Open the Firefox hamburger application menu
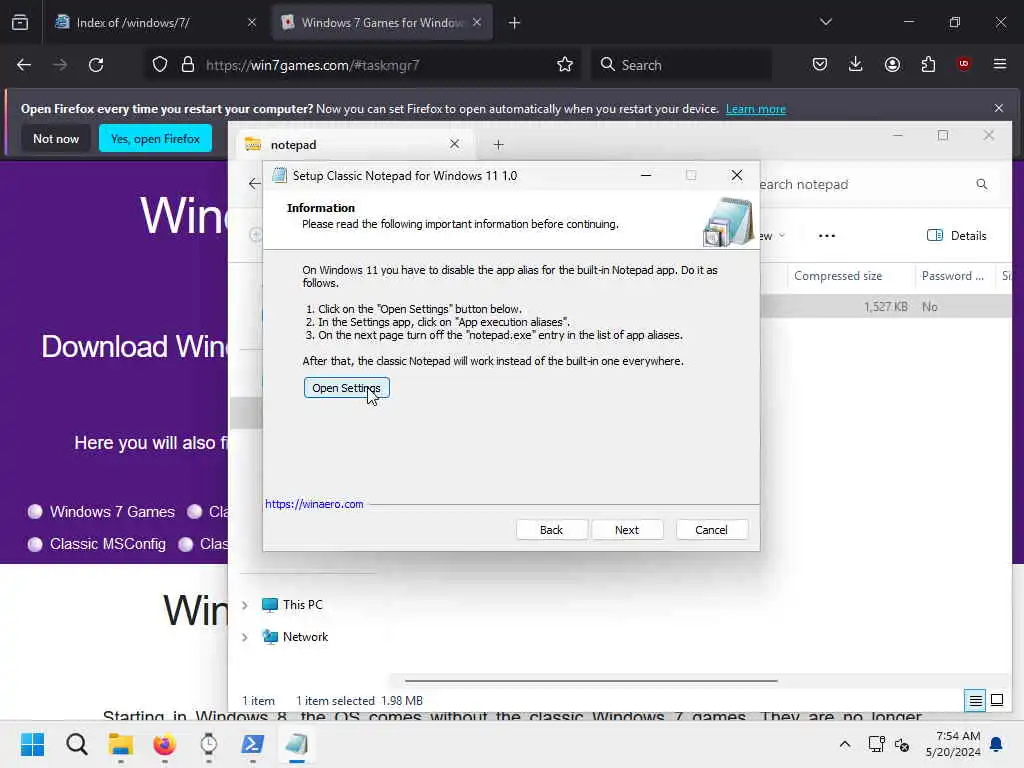Image resolution: width=1024 pixels, height=768 pixels. (1000, 64)
